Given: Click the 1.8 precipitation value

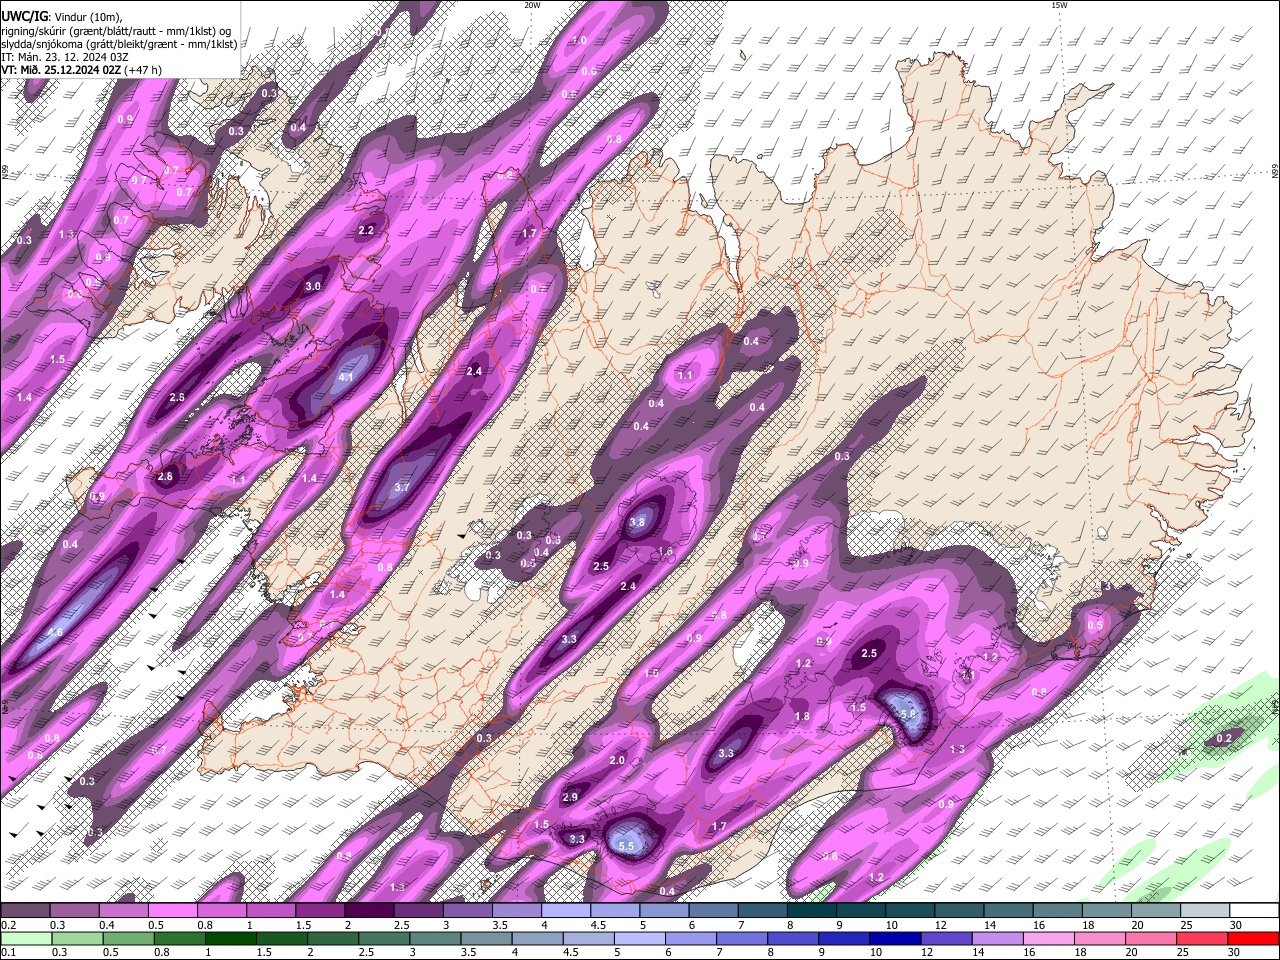Looking at the screenshot, I should pyautogui.click(x=802, y=716).
